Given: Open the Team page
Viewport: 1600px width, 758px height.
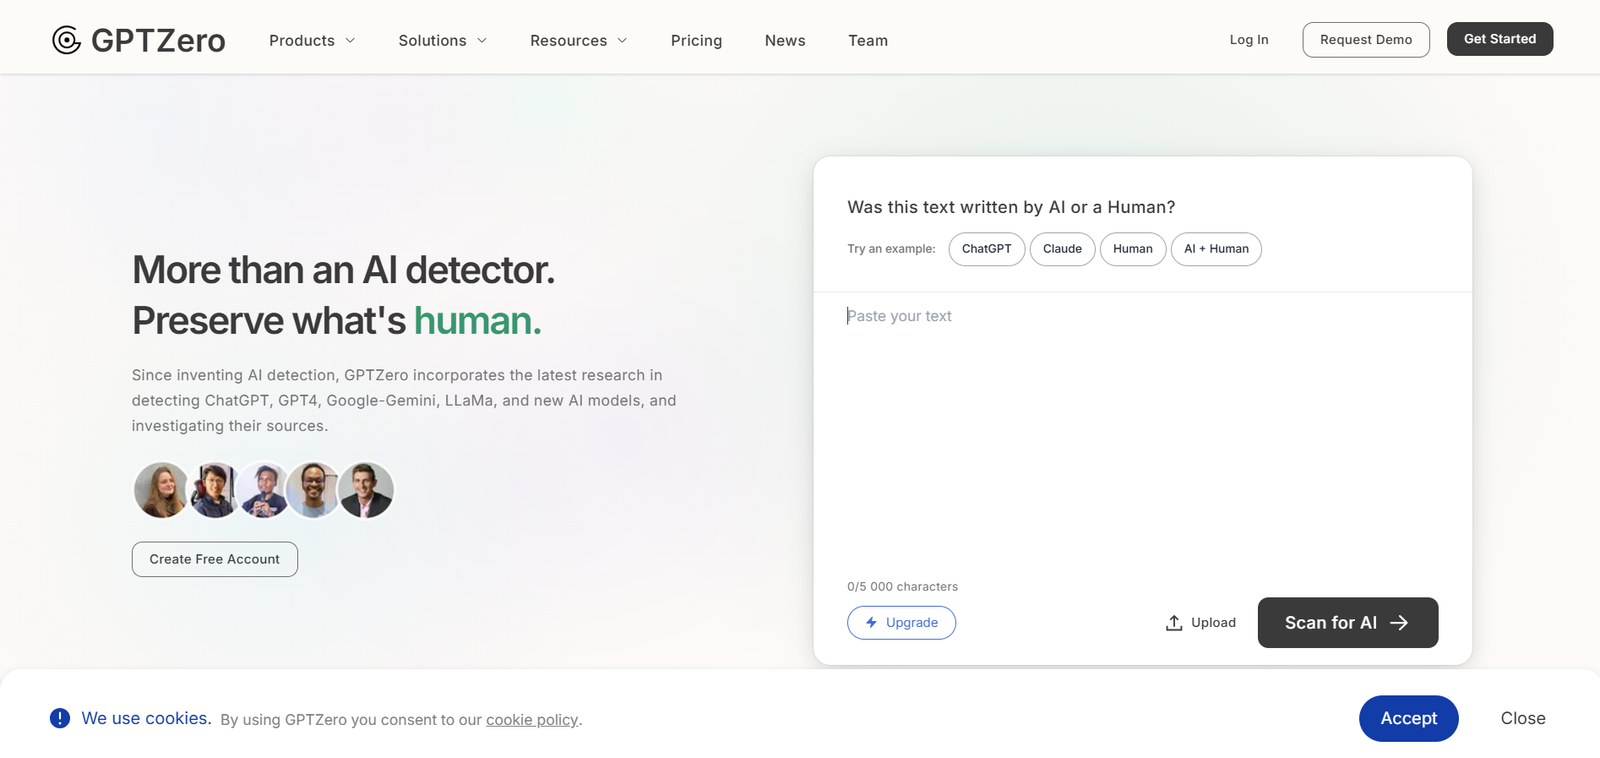Looking at the screenshot, I should coord(868,40).
